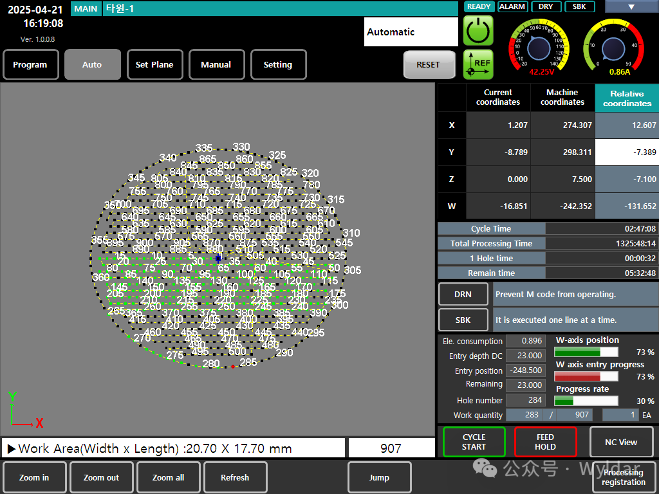This screenshot has width=660, height=495.
Task: Click the Relative X value 12.607
Action: (x=627, y=125)
